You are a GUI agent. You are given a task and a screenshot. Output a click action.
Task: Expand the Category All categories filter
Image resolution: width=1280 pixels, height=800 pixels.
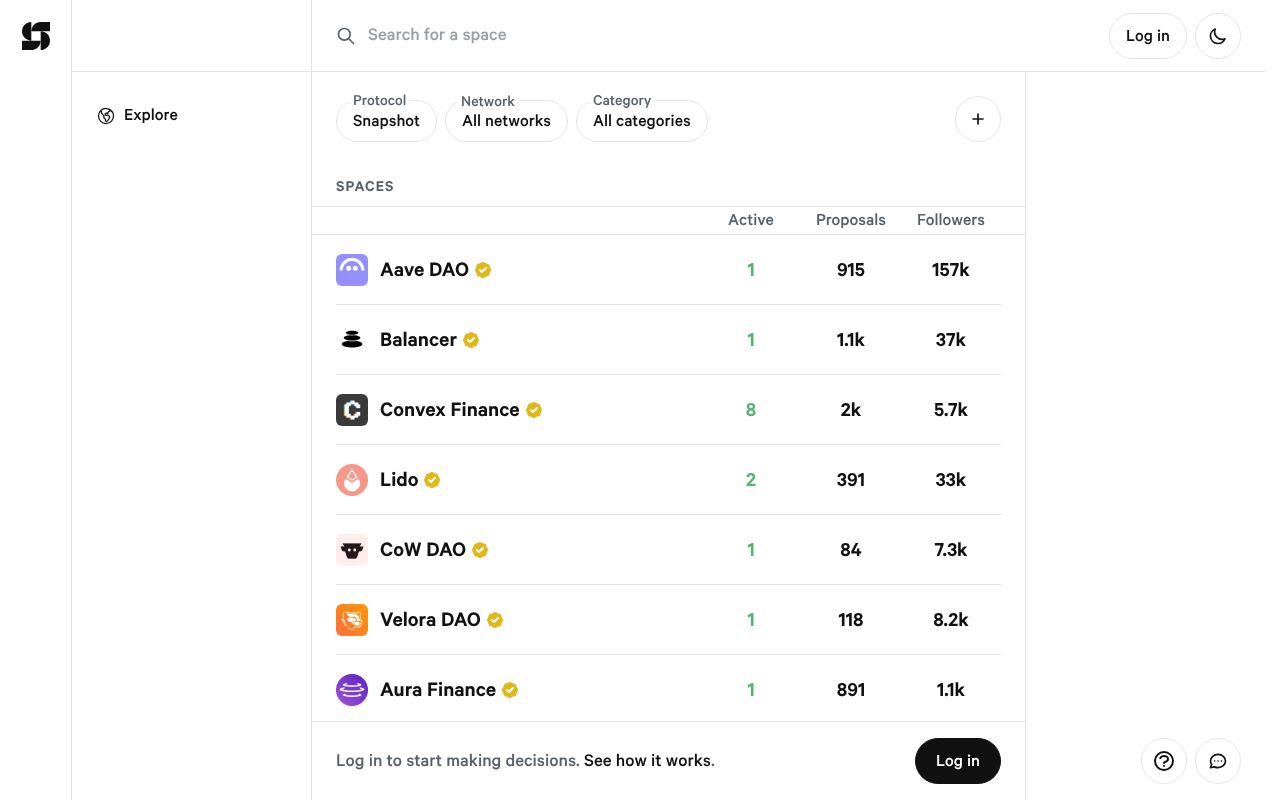[x=641, y=121]
